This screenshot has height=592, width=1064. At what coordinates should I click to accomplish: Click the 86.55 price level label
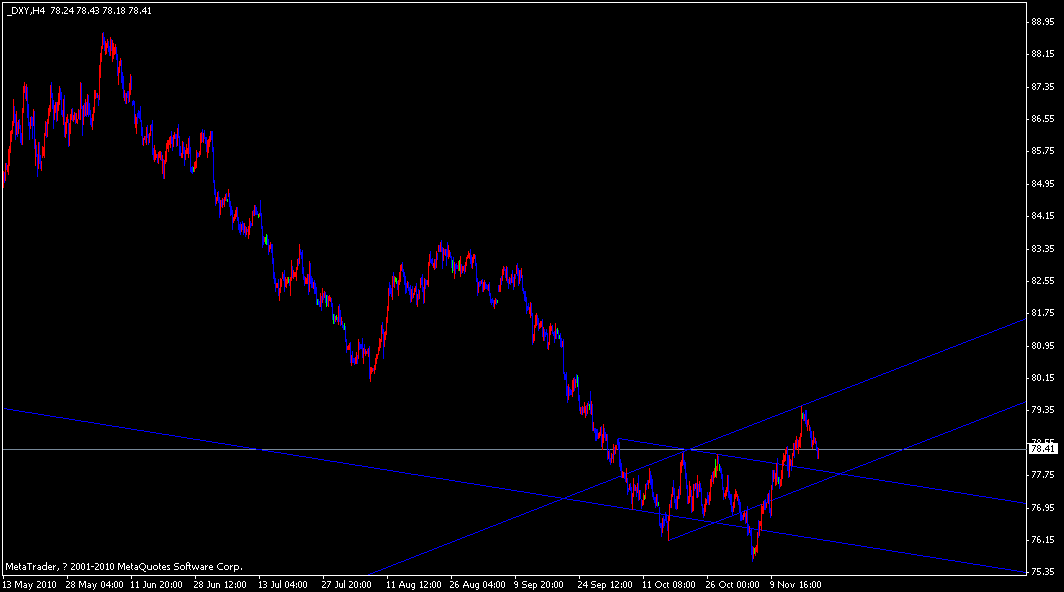1043,119
